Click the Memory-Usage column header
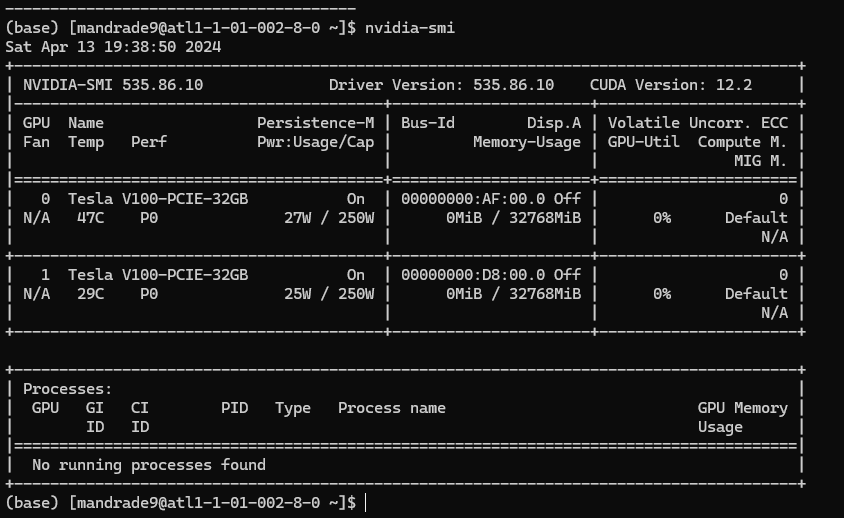Screen dimensions: 844x518 (527, 142)
